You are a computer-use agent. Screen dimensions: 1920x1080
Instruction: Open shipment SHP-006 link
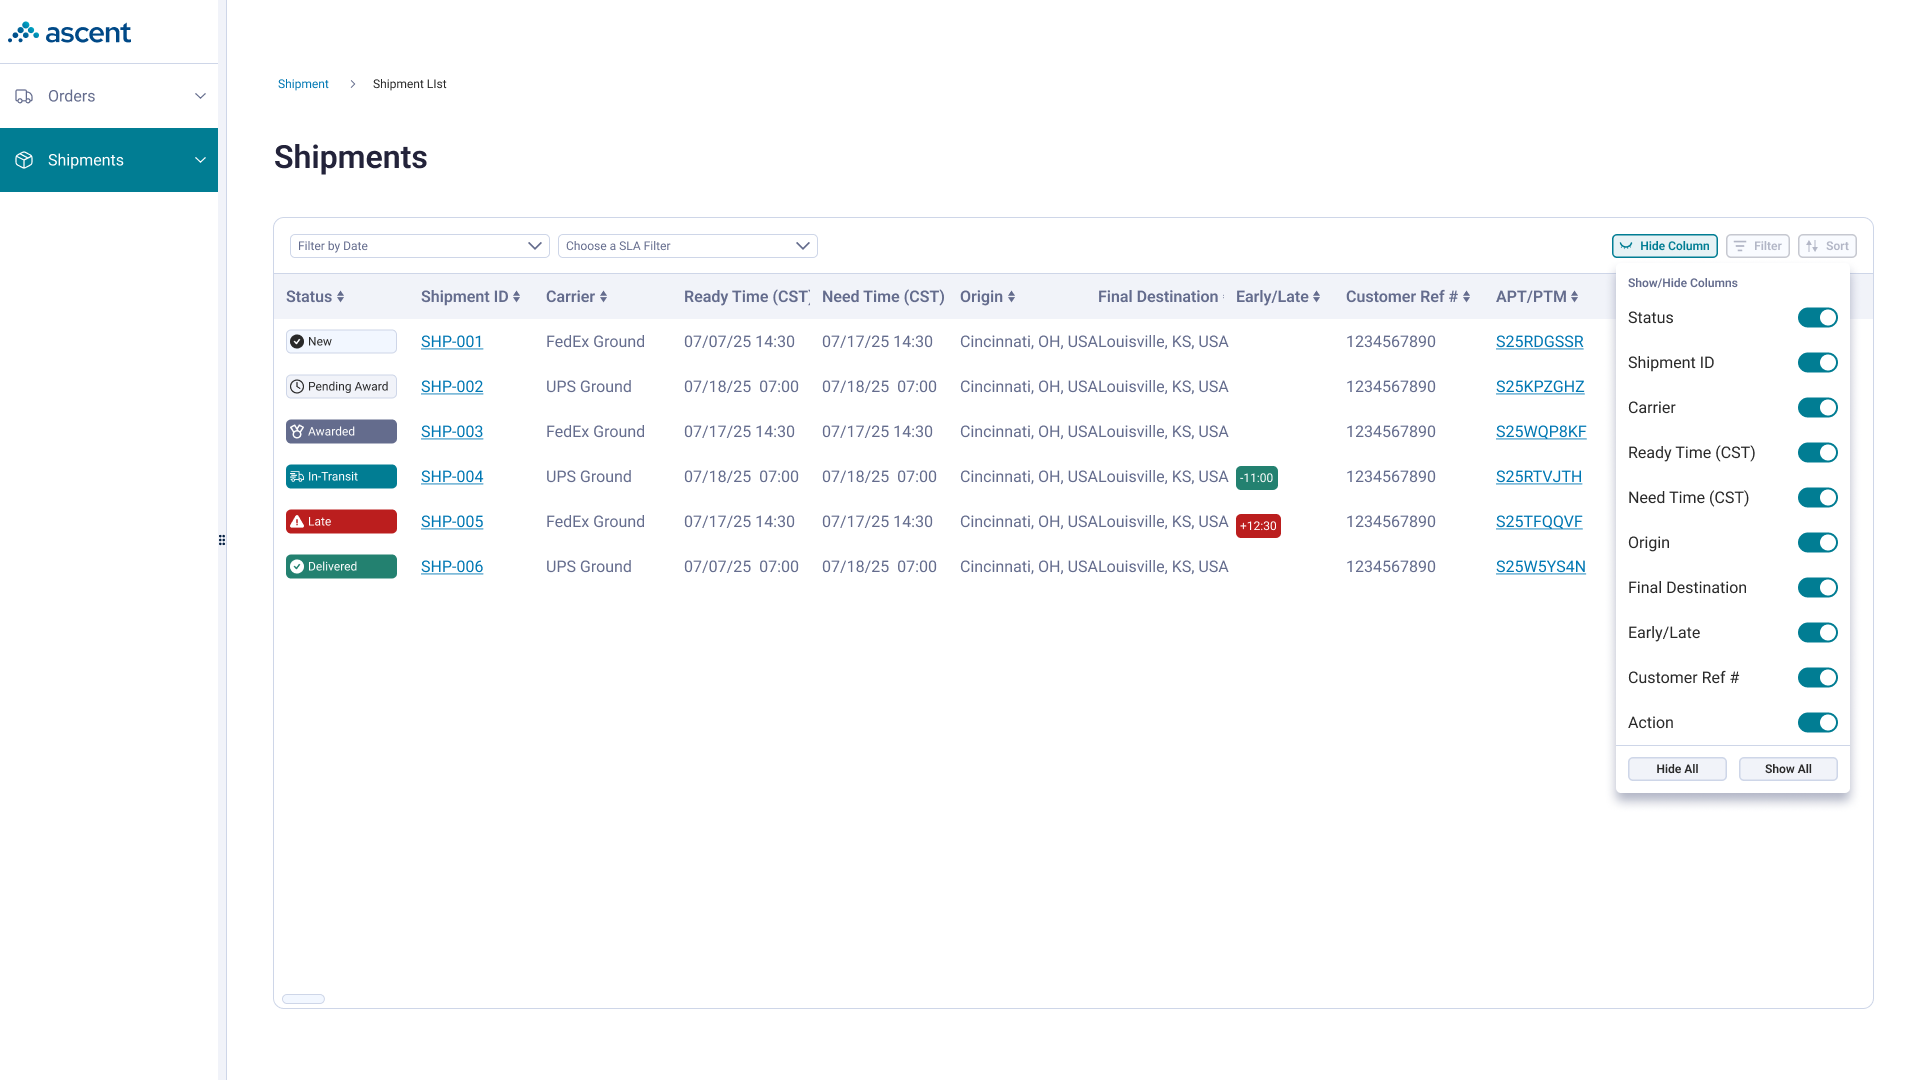pyautogui.click(x=452, y=567)
